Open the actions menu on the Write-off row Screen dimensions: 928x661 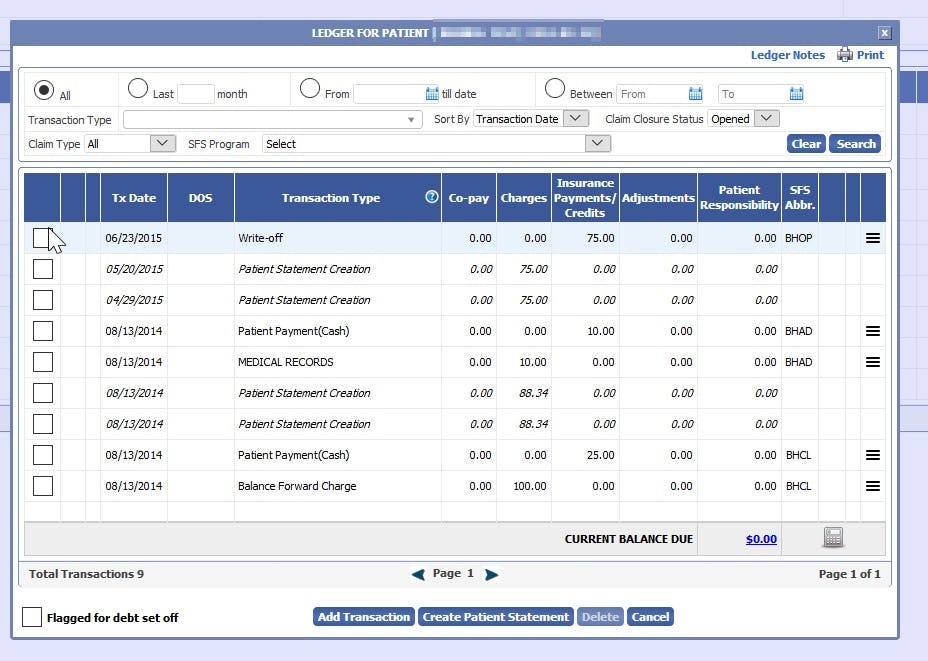[872, 238]
